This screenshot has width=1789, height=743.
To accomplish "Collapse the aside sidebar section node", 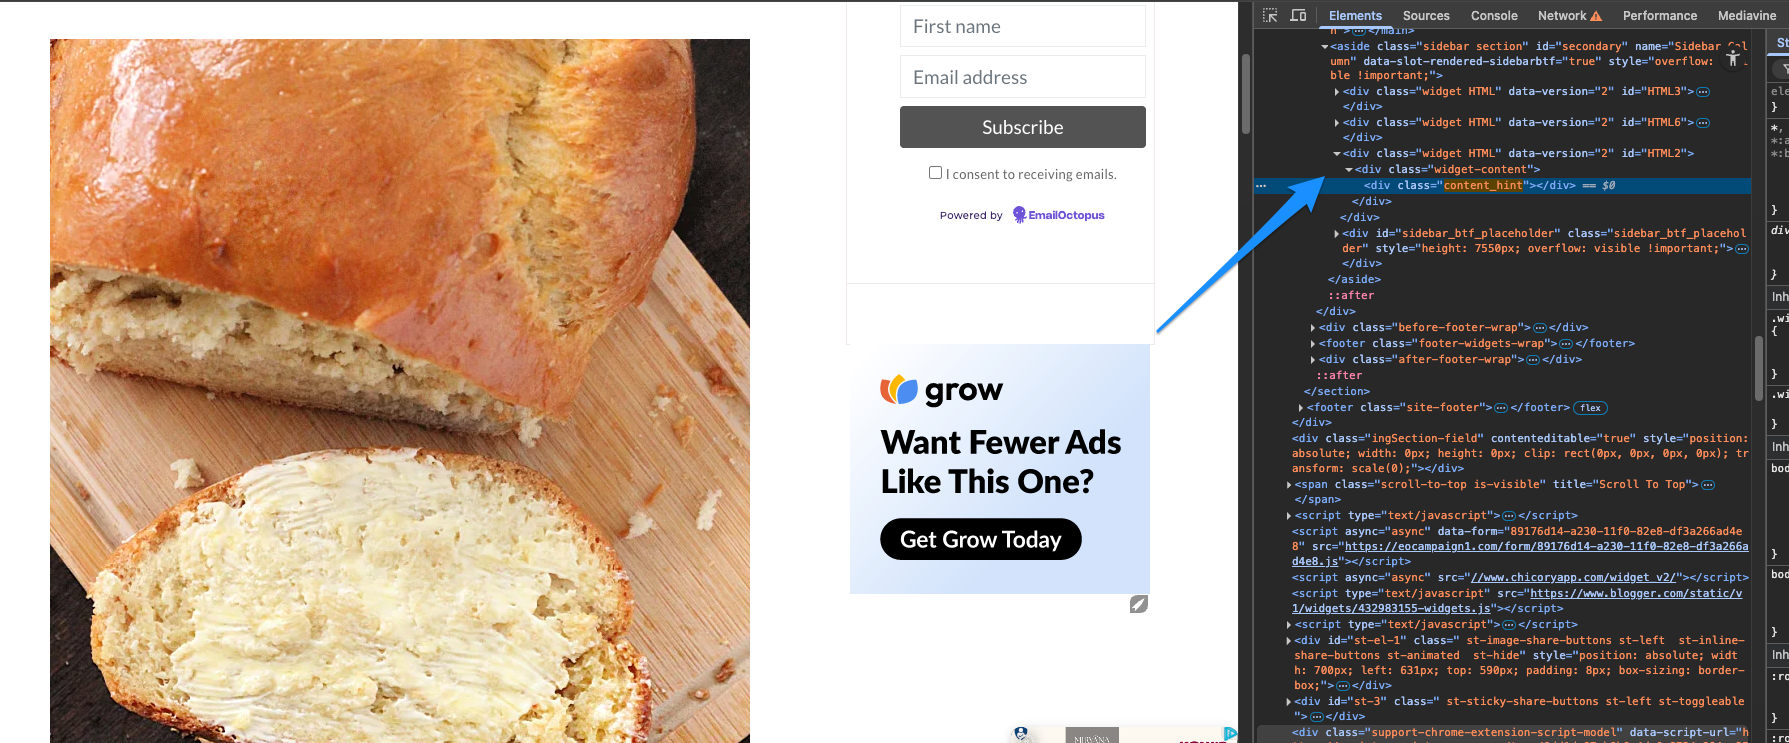I will coord(1325,47).
